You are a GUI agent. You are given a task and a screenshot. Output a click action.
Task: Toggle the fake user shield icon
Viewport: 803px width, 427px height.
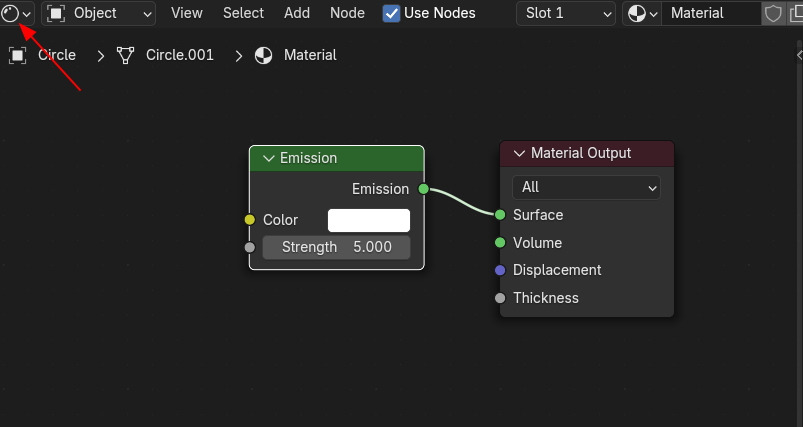773,14
